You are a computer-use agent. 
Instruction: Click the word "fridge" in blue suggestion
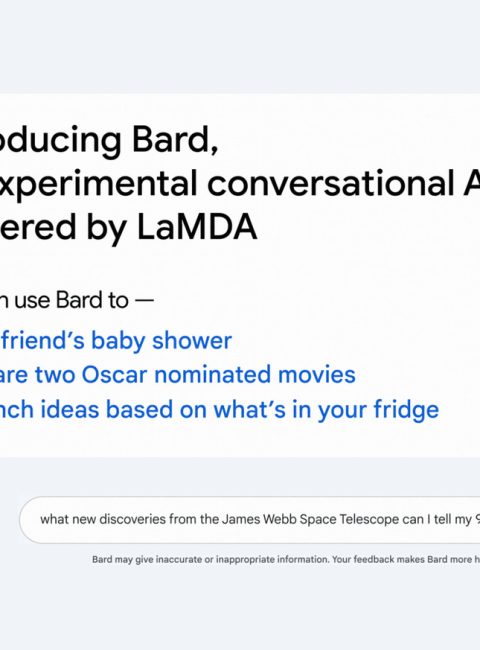(406, 410)
